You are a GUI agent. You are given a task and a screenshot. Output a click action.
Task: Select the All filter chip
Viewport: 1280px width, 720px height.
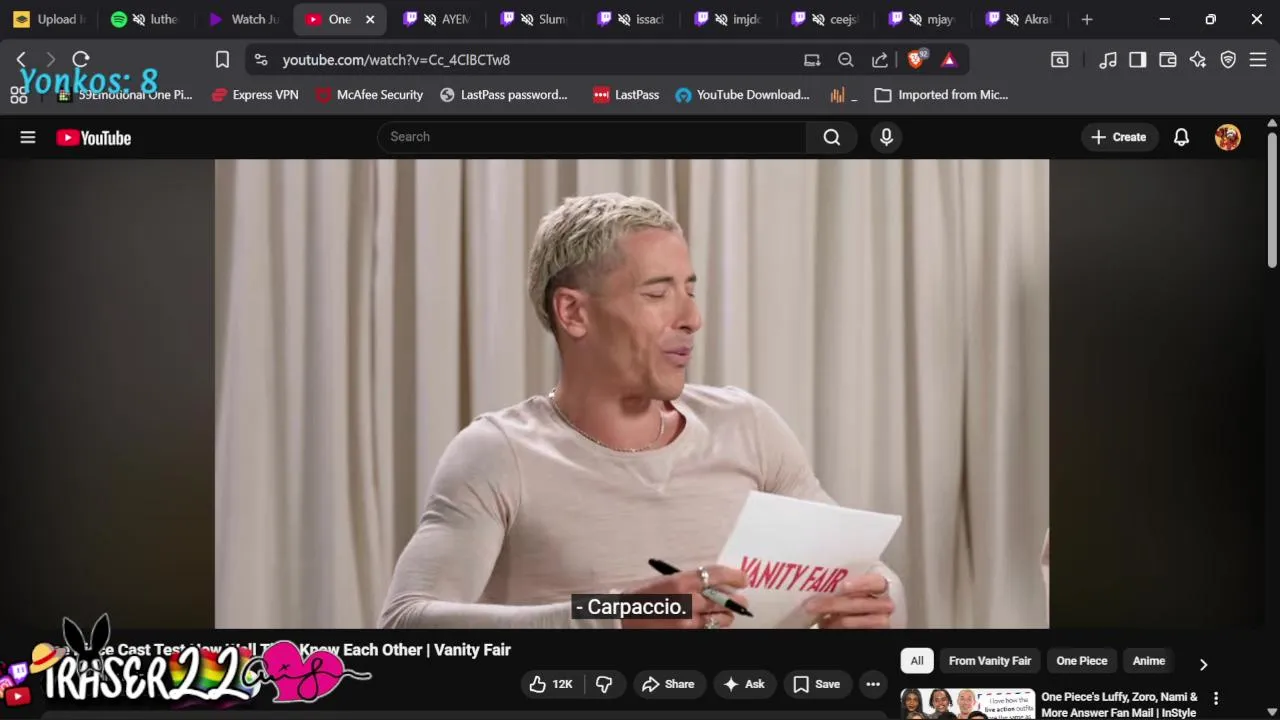917,661
